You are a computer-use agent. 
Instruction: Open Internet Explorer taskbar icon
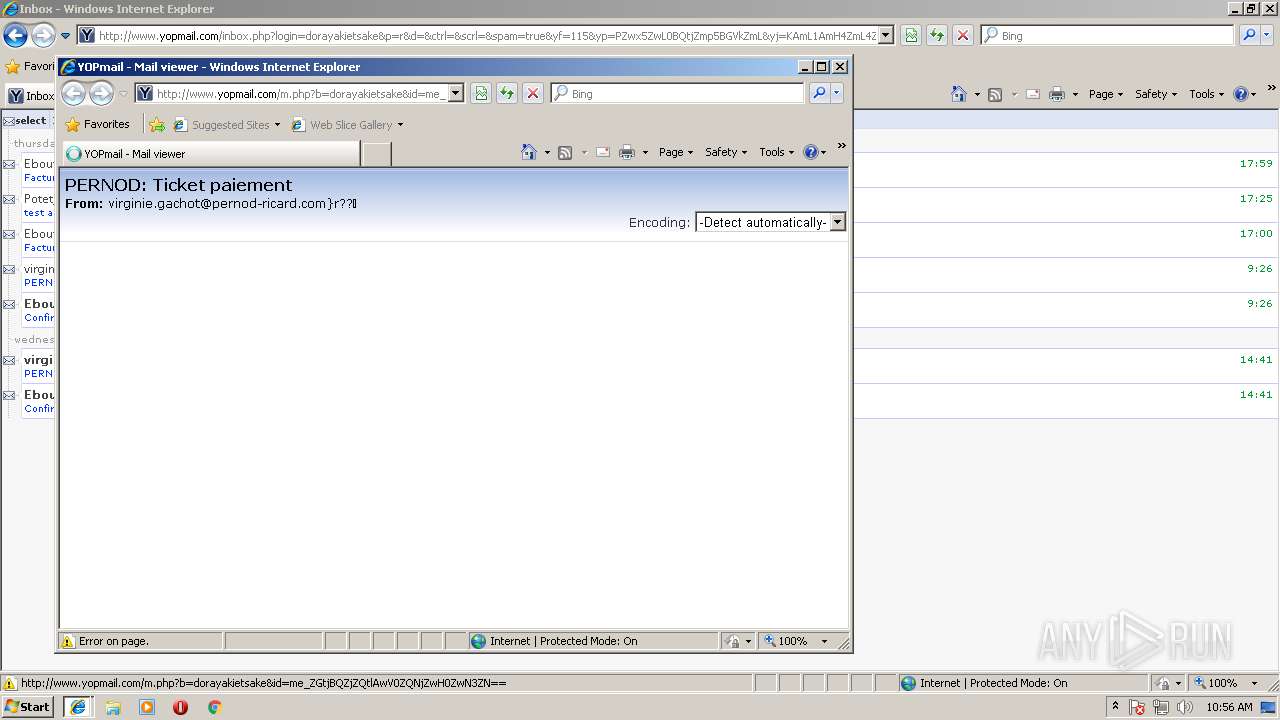coord(78,707)
